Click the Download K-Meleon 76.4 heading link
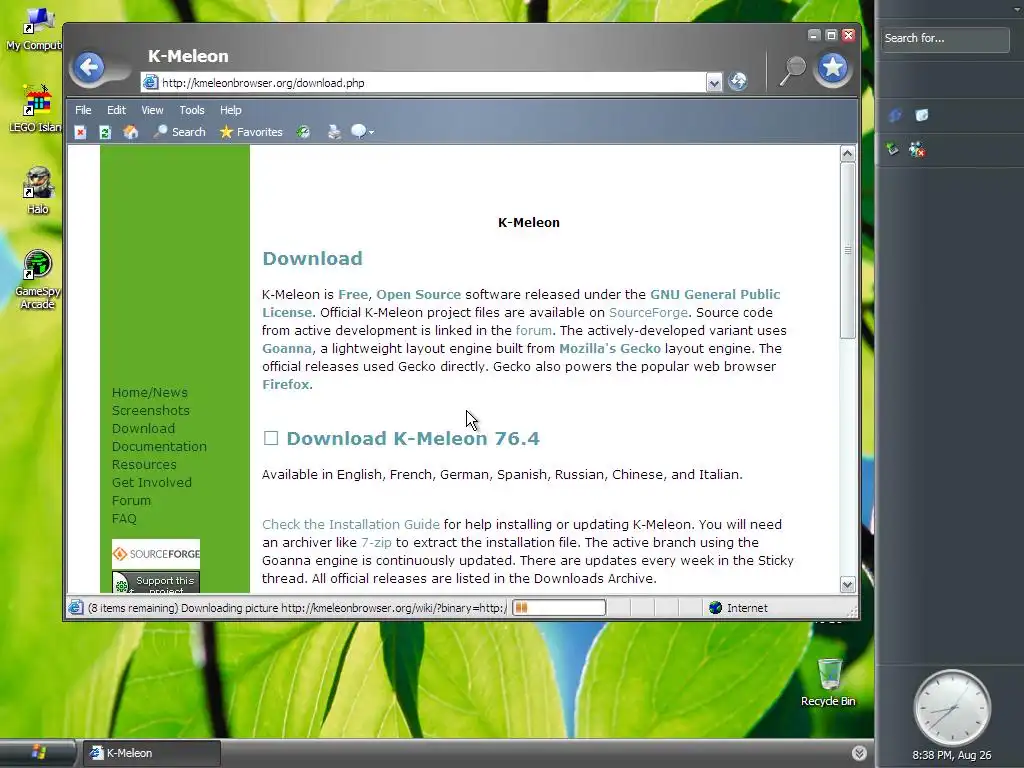The width and height of the screenshot is (1024, 768). tap(413, 438)
